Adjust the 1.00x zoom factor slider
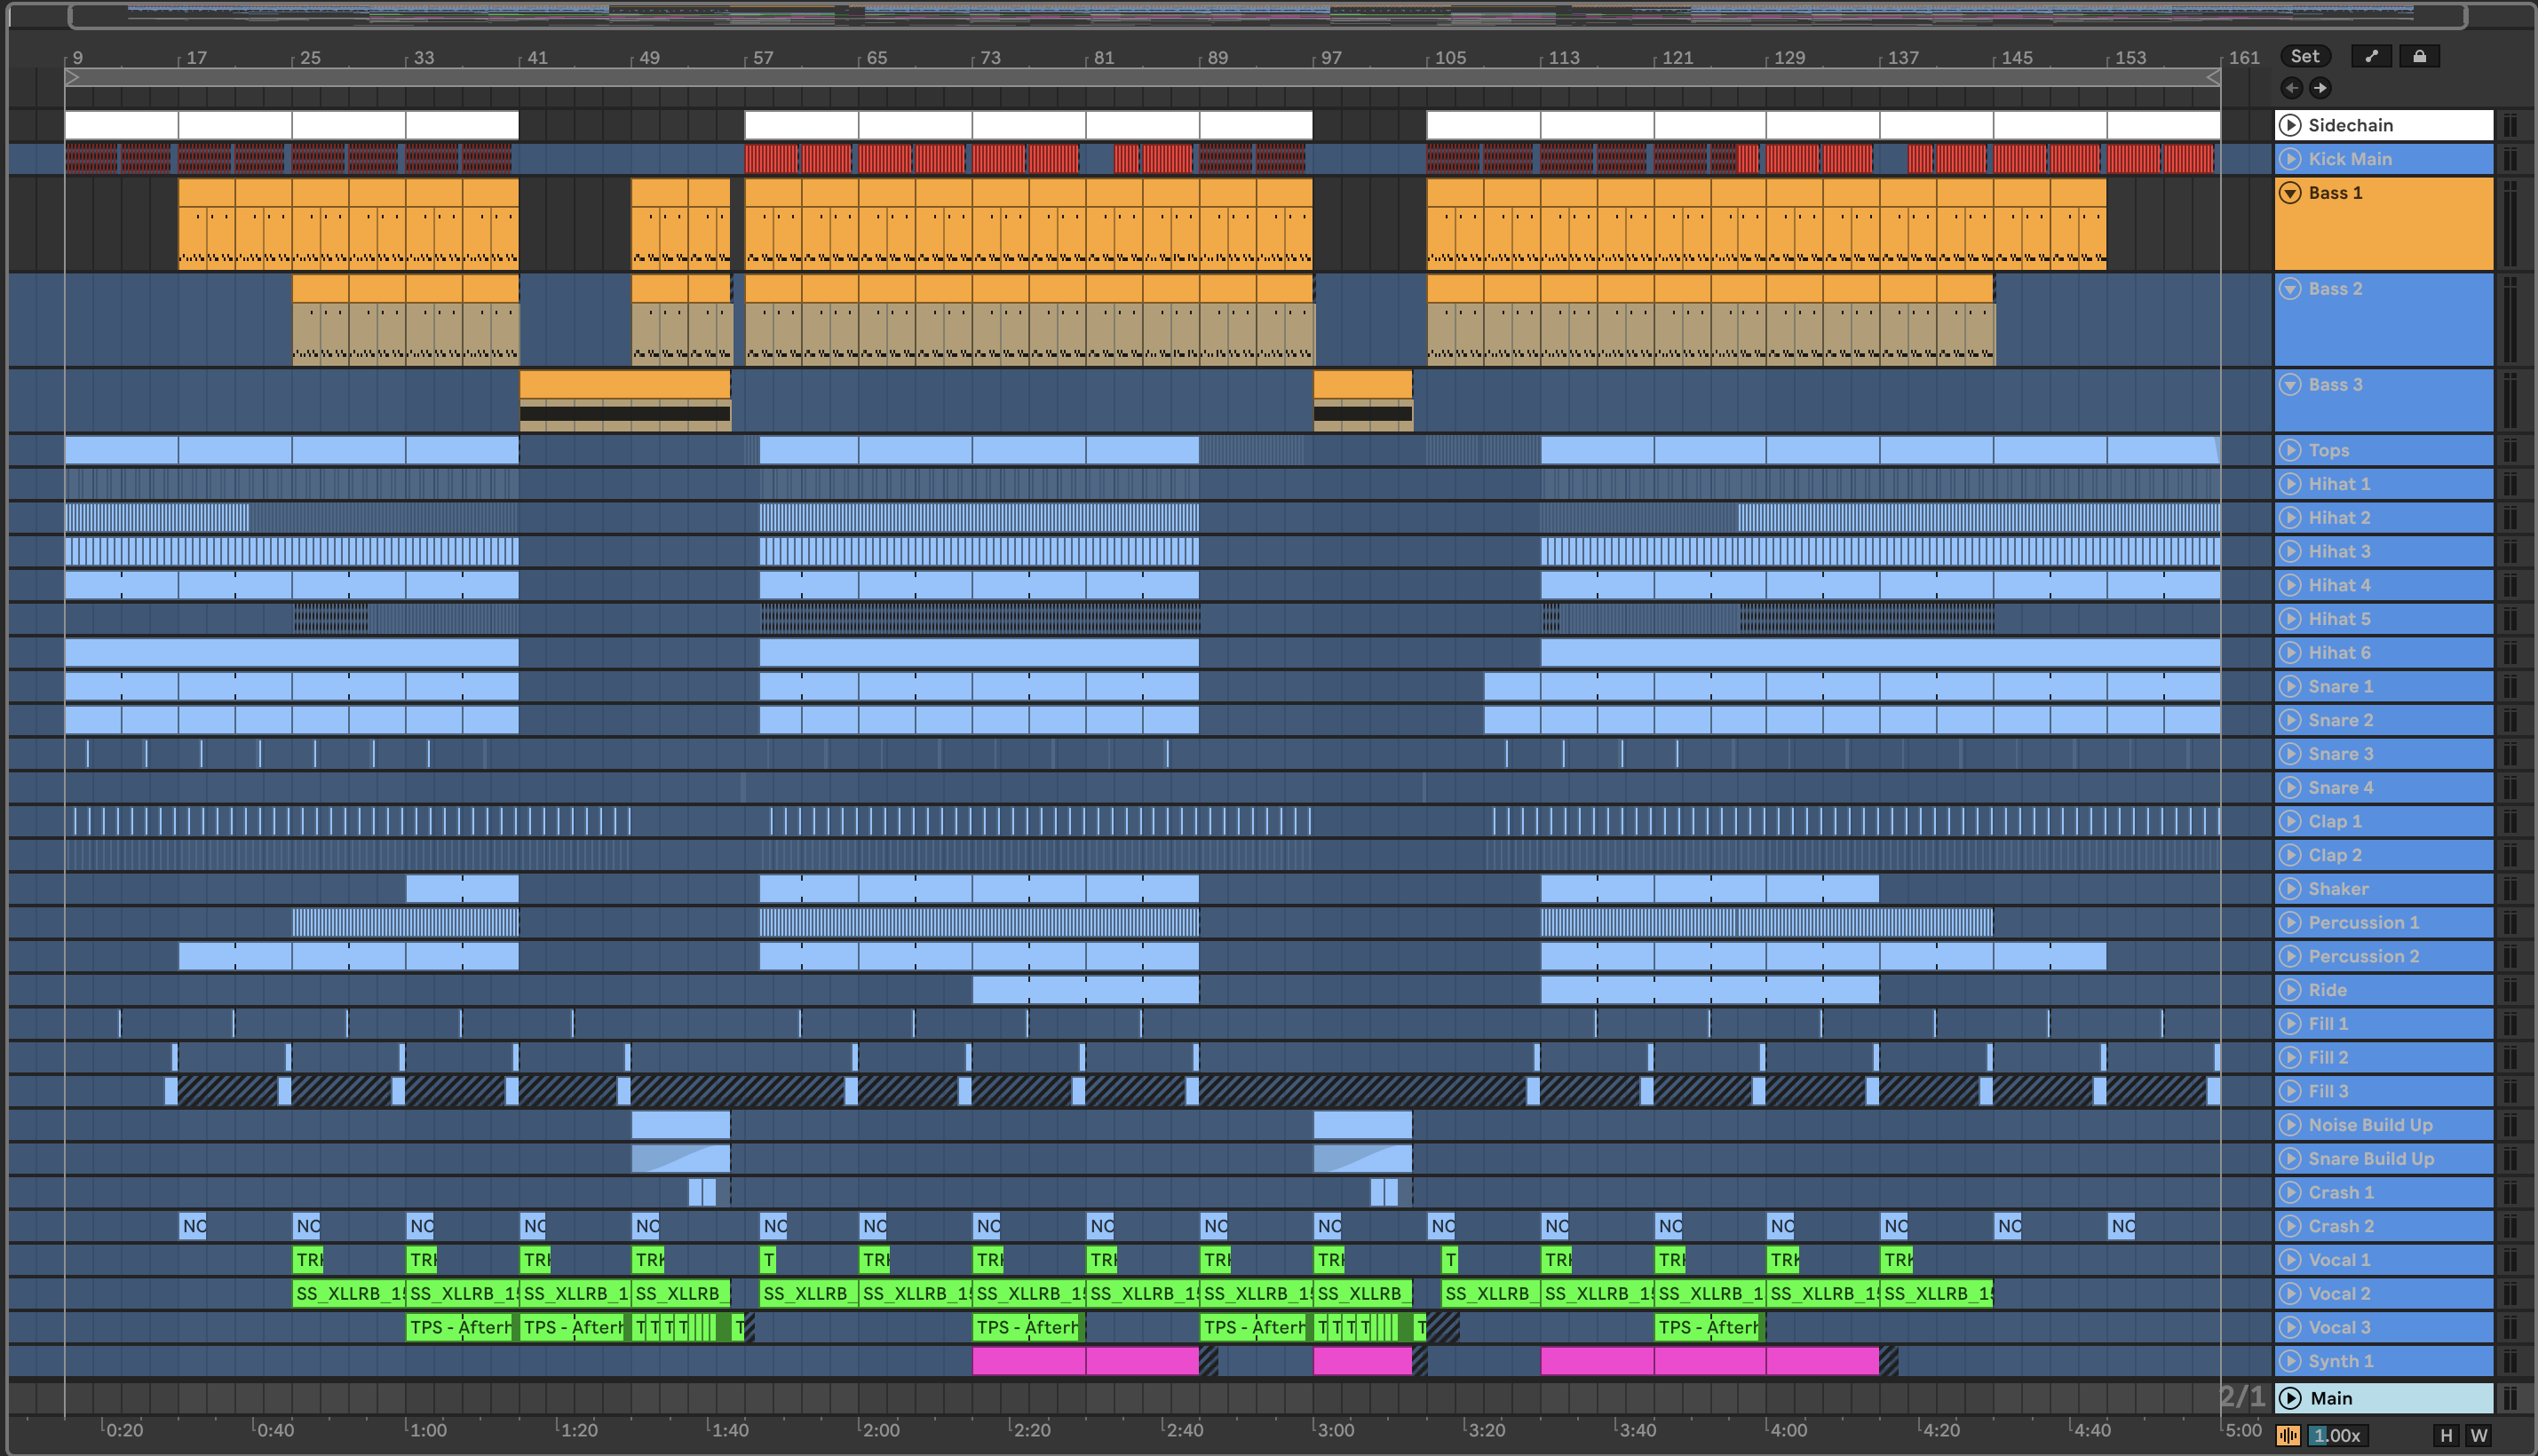 tap(2336, 1436)
